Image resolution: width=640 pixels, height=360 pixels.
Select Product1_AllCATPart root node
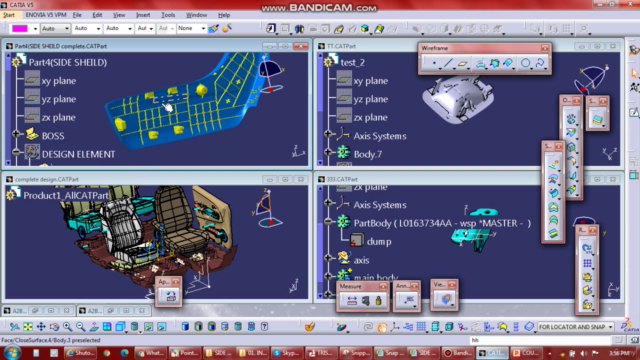tap(66, 196)
